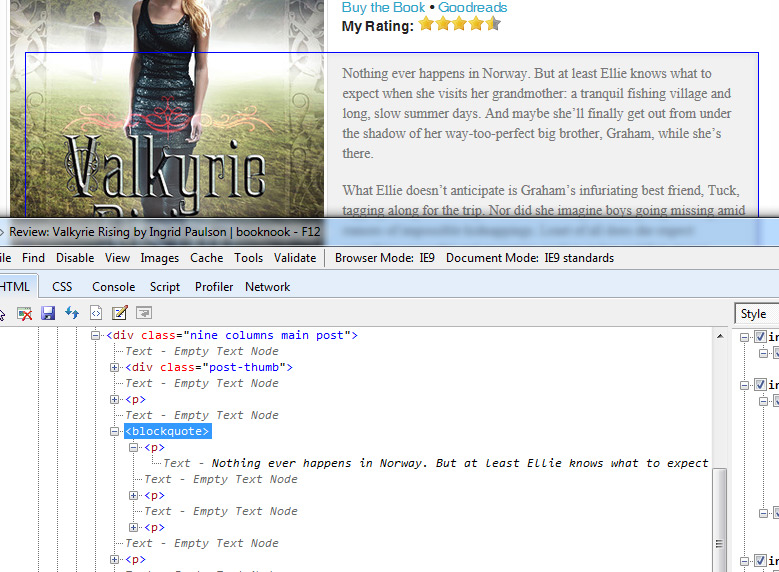Follow the Goodreads link
The image size is (779, 572).
pos(472,8)
